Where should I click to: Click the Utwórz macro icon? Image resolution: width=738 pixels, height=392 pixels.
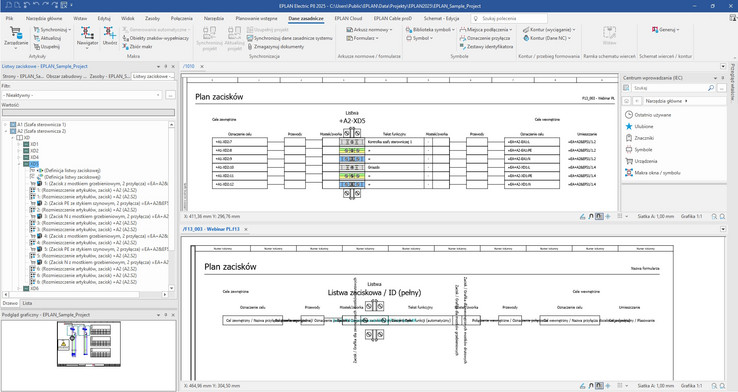coord(110,37)
